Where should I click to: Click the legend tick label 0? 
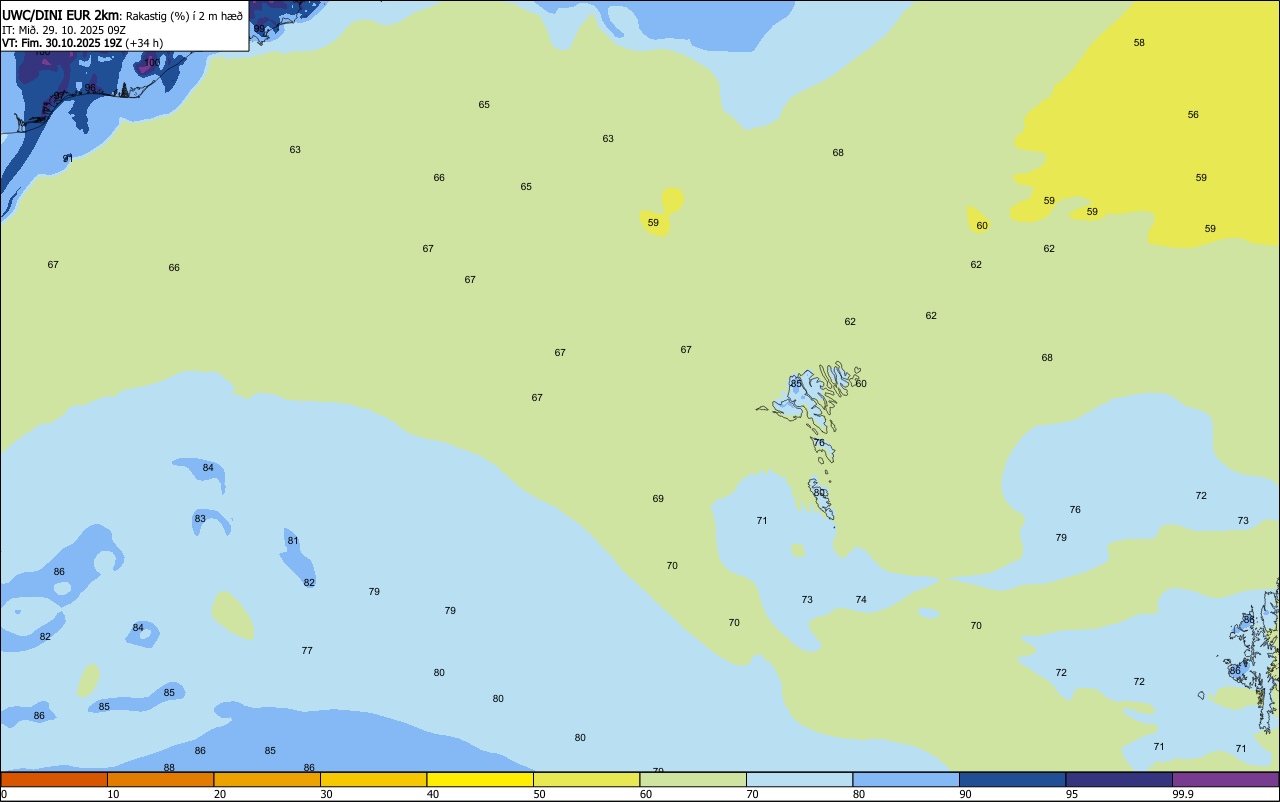(4, 794)
